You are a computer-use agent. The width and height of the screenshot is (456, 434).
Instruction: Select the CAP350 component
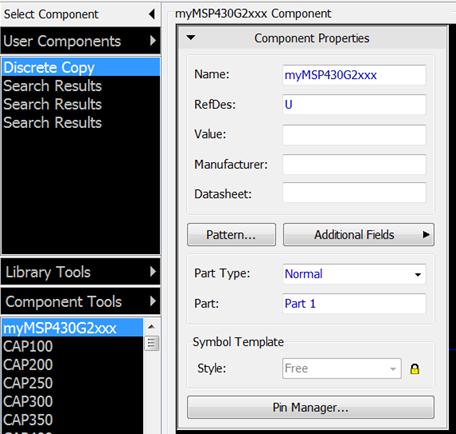[73, 420]
